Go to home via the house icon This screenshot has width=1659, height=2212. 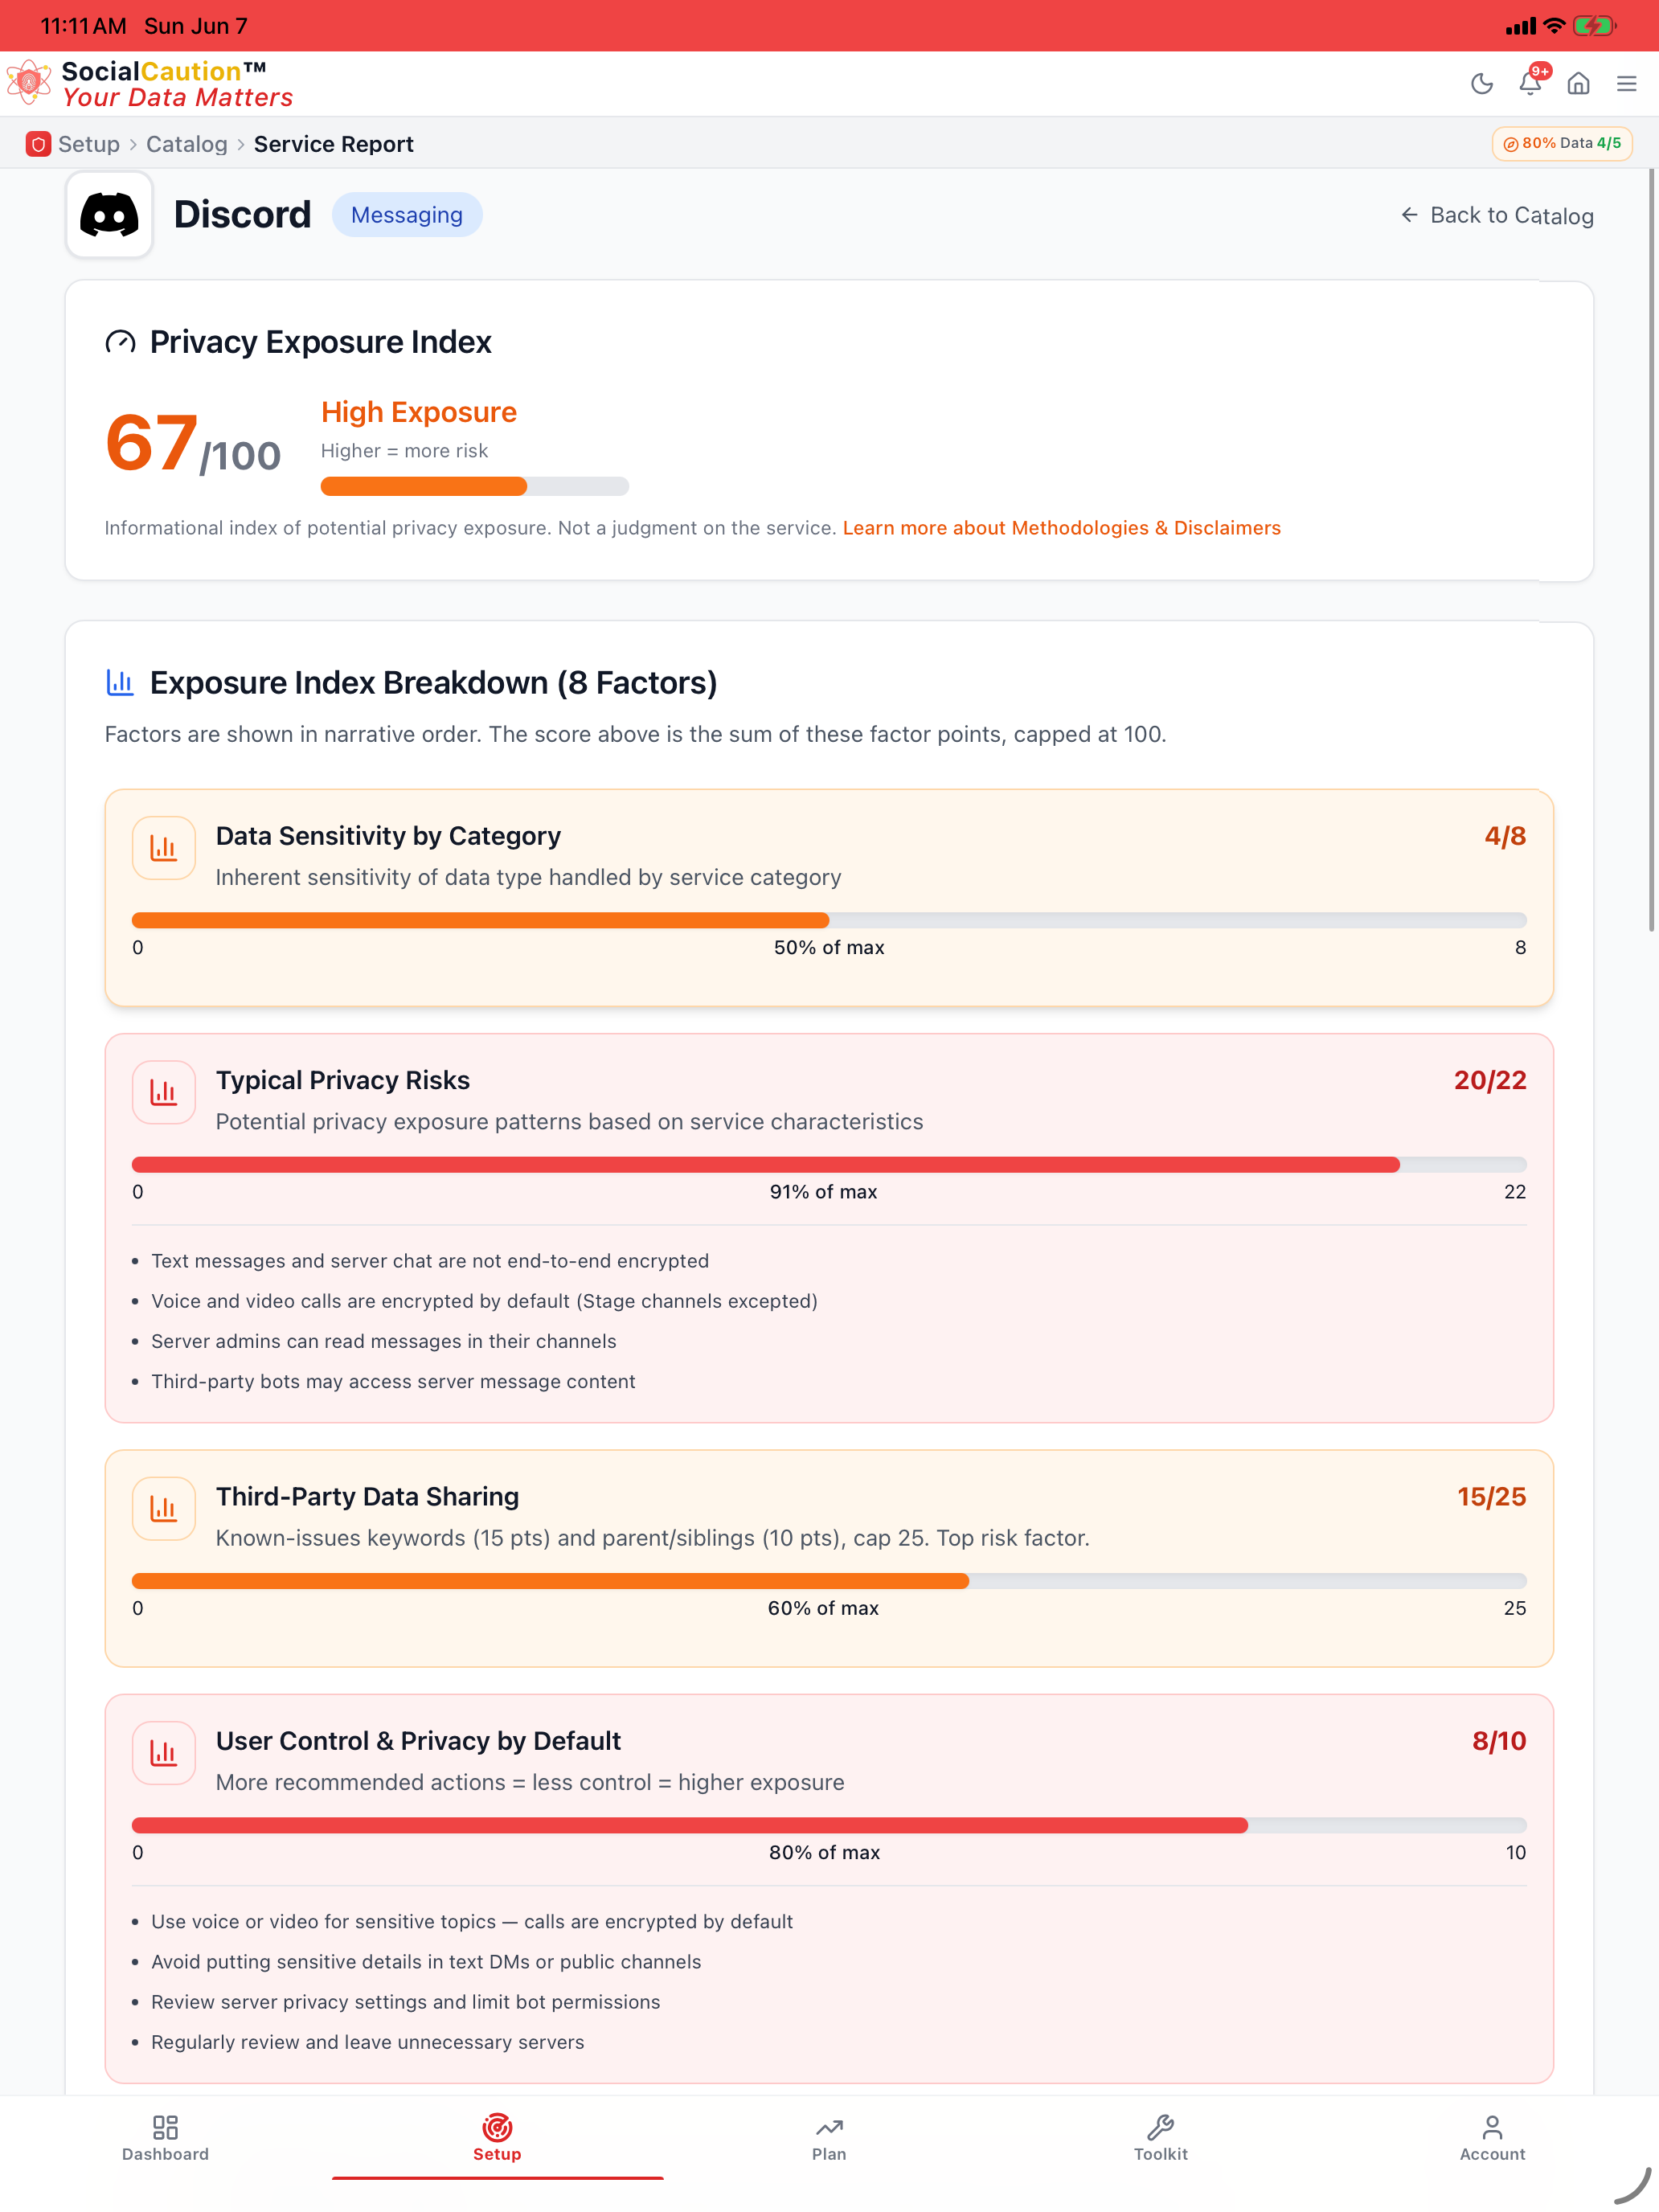pyautogui.click(x=1578, y=84)
